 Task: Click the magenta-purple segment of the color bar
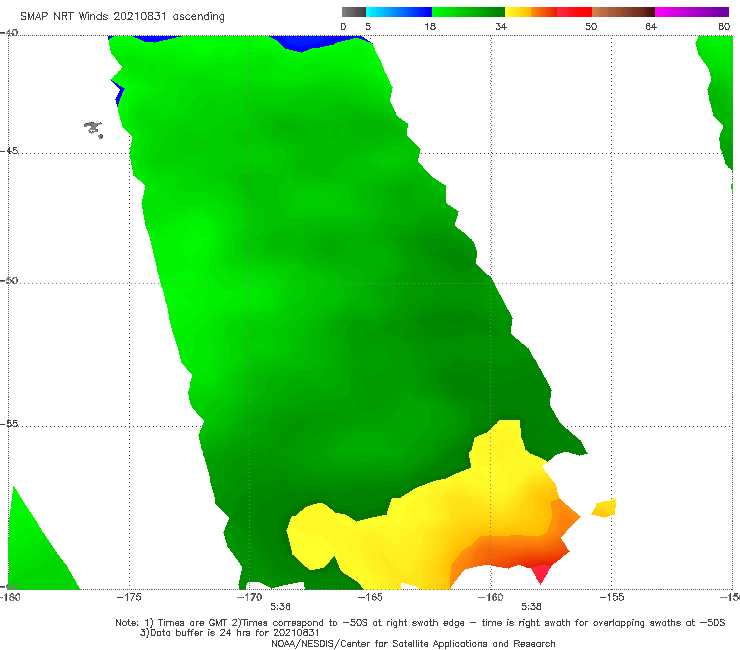691,12
